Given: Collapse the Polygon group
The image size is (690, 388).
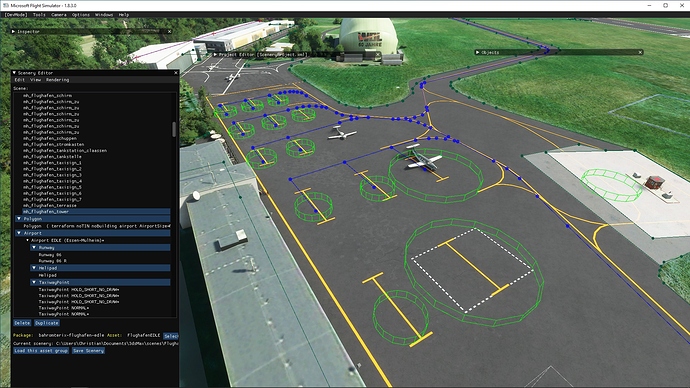Looking at the screenshot, I should [x=19, y=219].
